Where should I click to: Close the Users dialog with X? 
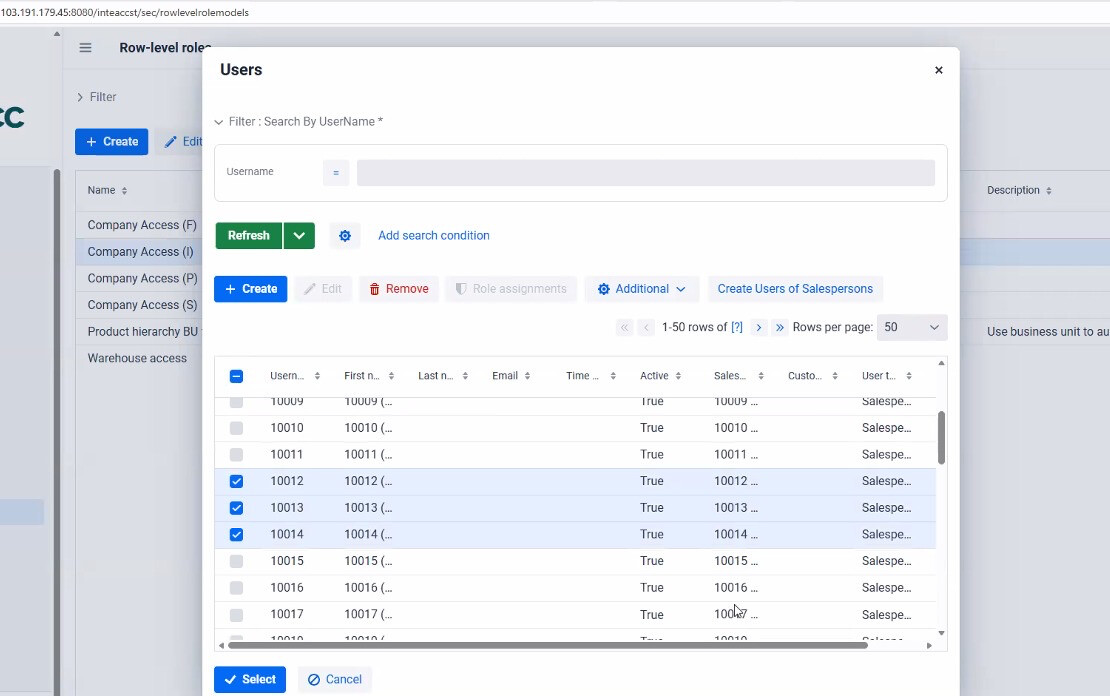click(x=938, y=70)
